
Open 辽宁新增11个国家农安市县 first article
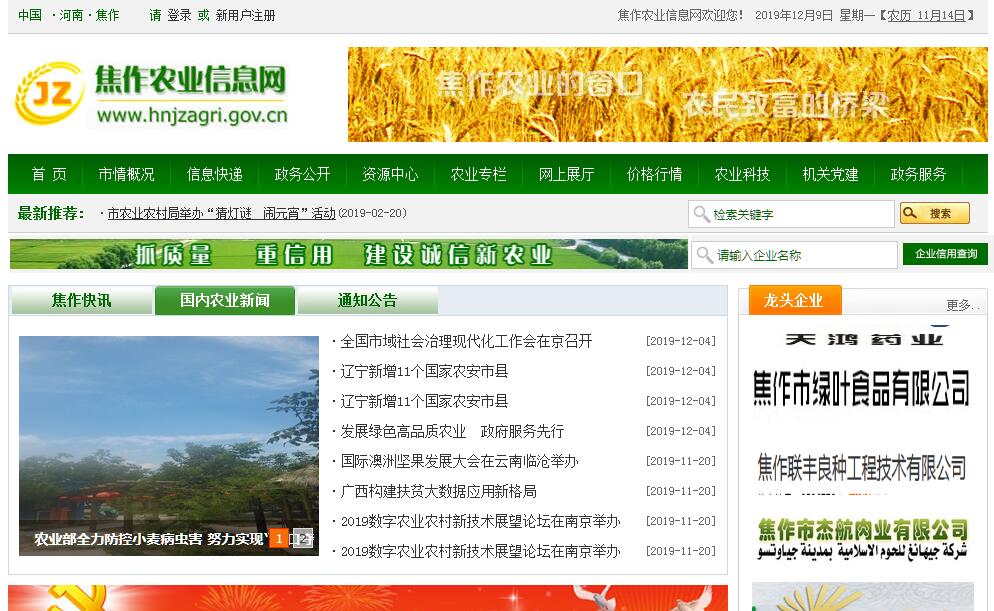pyautogui.click(x=424, y=371)
